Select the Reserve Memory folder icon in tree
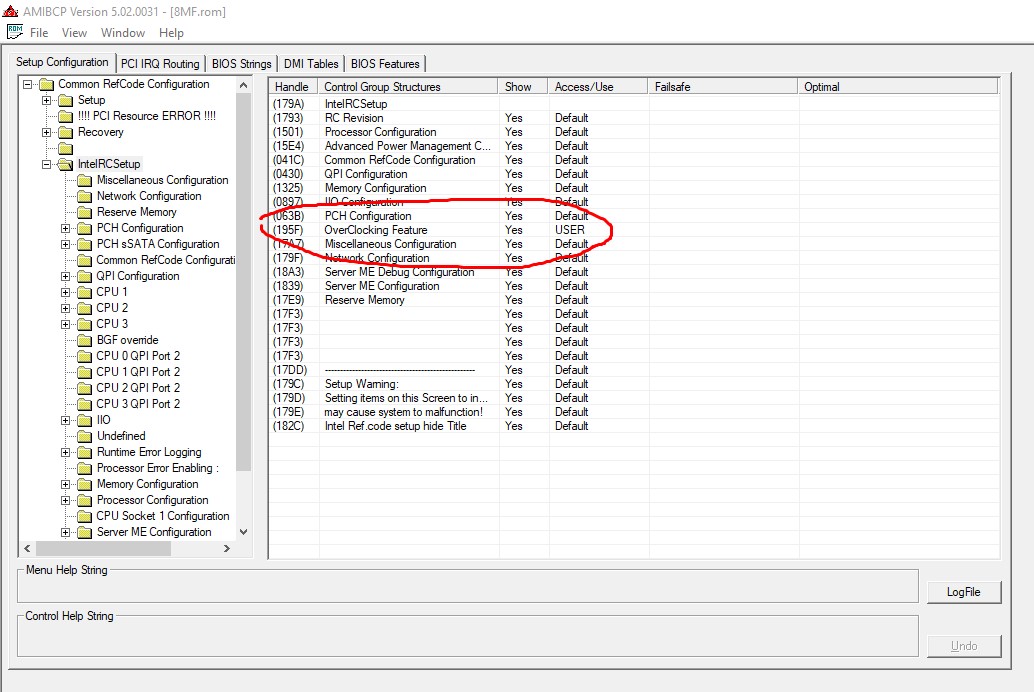Viewport: 1034px width, 692px height. click(84, 212)
